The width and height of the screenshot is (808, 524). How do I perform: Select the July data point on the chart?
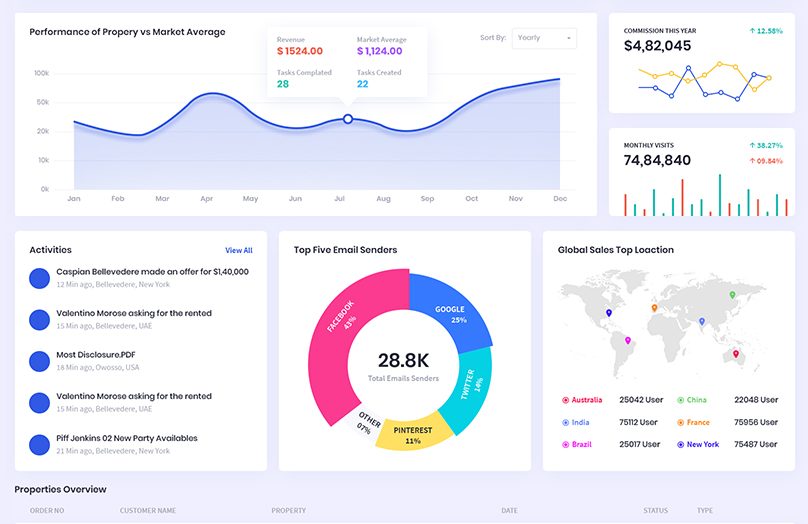pyautogui.click(x=348, y=119)
